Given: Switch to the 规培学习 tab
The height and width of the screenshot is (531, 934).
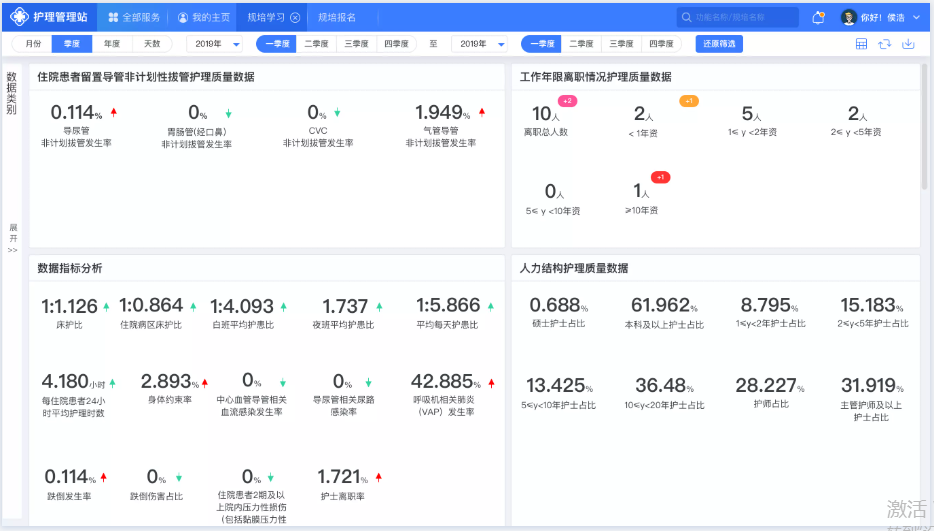Looking at the screenshot, I should tap(266, 17).
